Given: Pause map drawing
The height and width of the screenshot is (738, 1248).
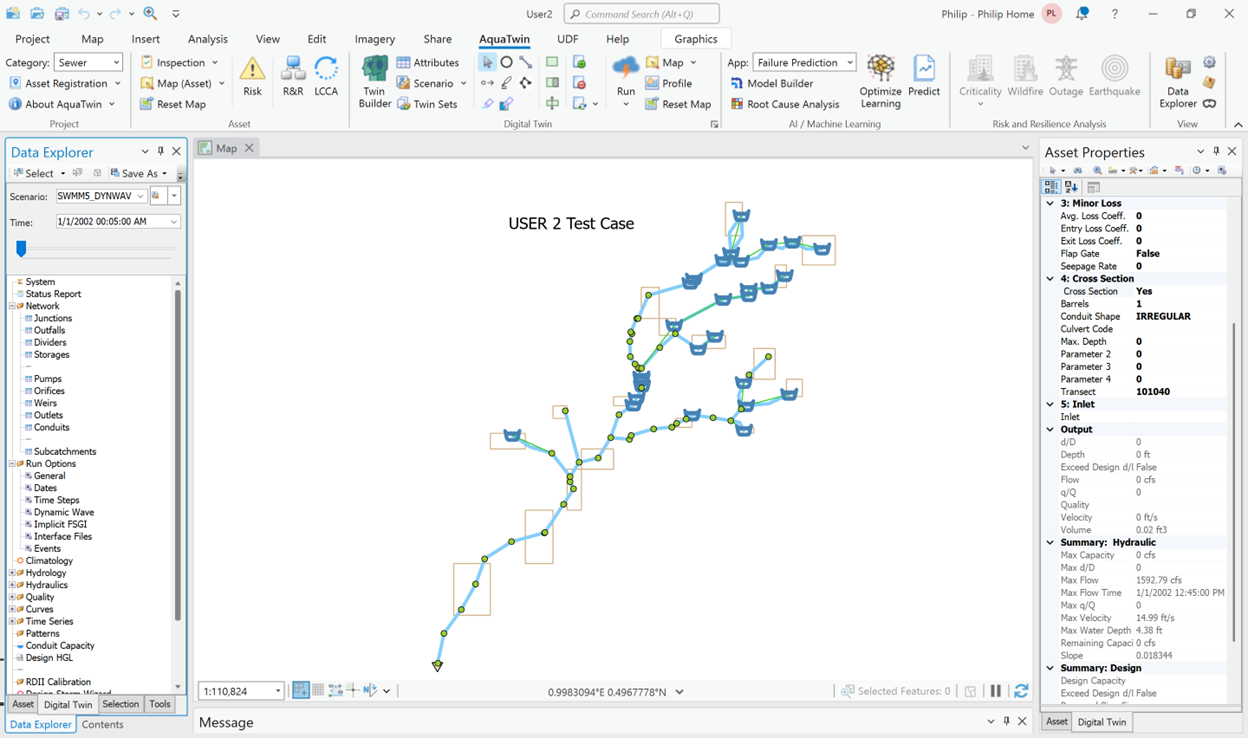Looking at the screenshot, I should point(995,691).
